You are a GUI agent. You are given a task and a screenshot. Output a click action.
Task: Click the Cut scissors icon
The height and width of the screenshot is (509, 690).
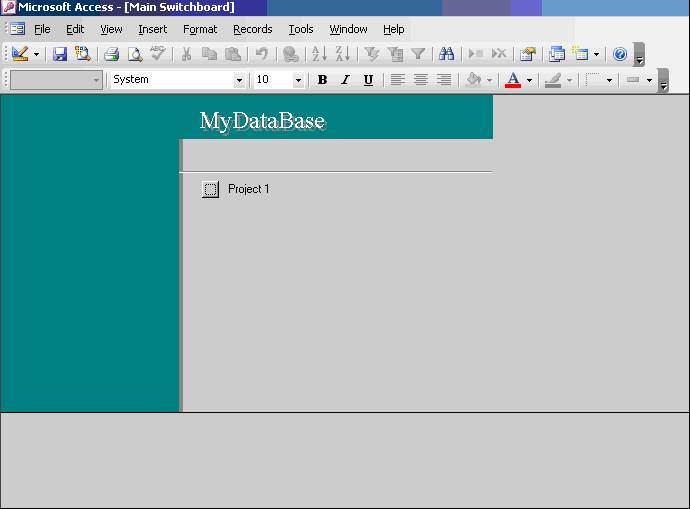pos(187,54)
